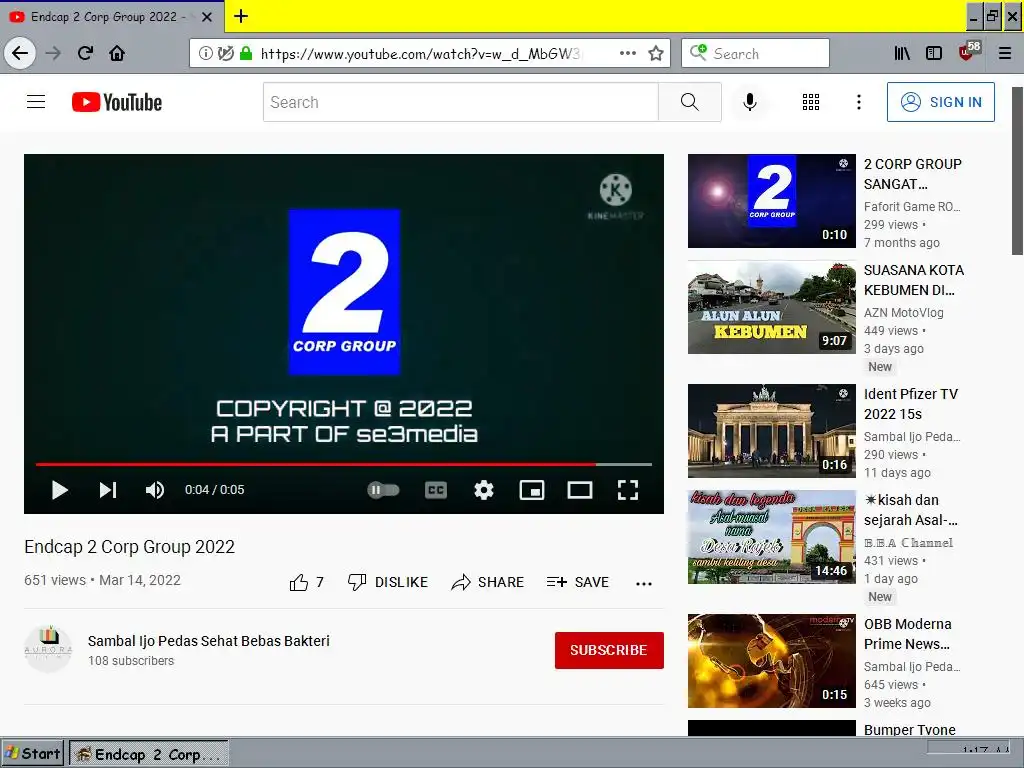Focus the YouTube Search field
The width and height of the screenshot is (1024, 768).
[460, 102]
